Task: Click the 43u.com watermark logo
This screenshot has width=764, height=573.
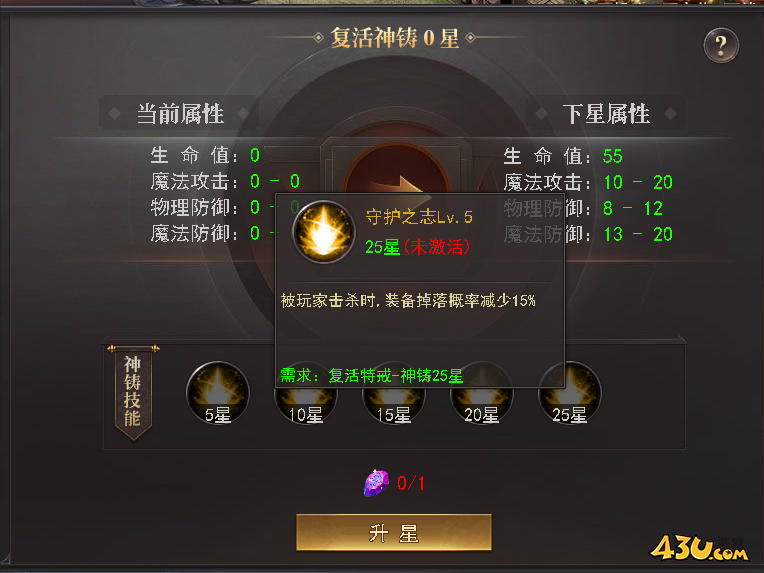Action: [700, 548]
